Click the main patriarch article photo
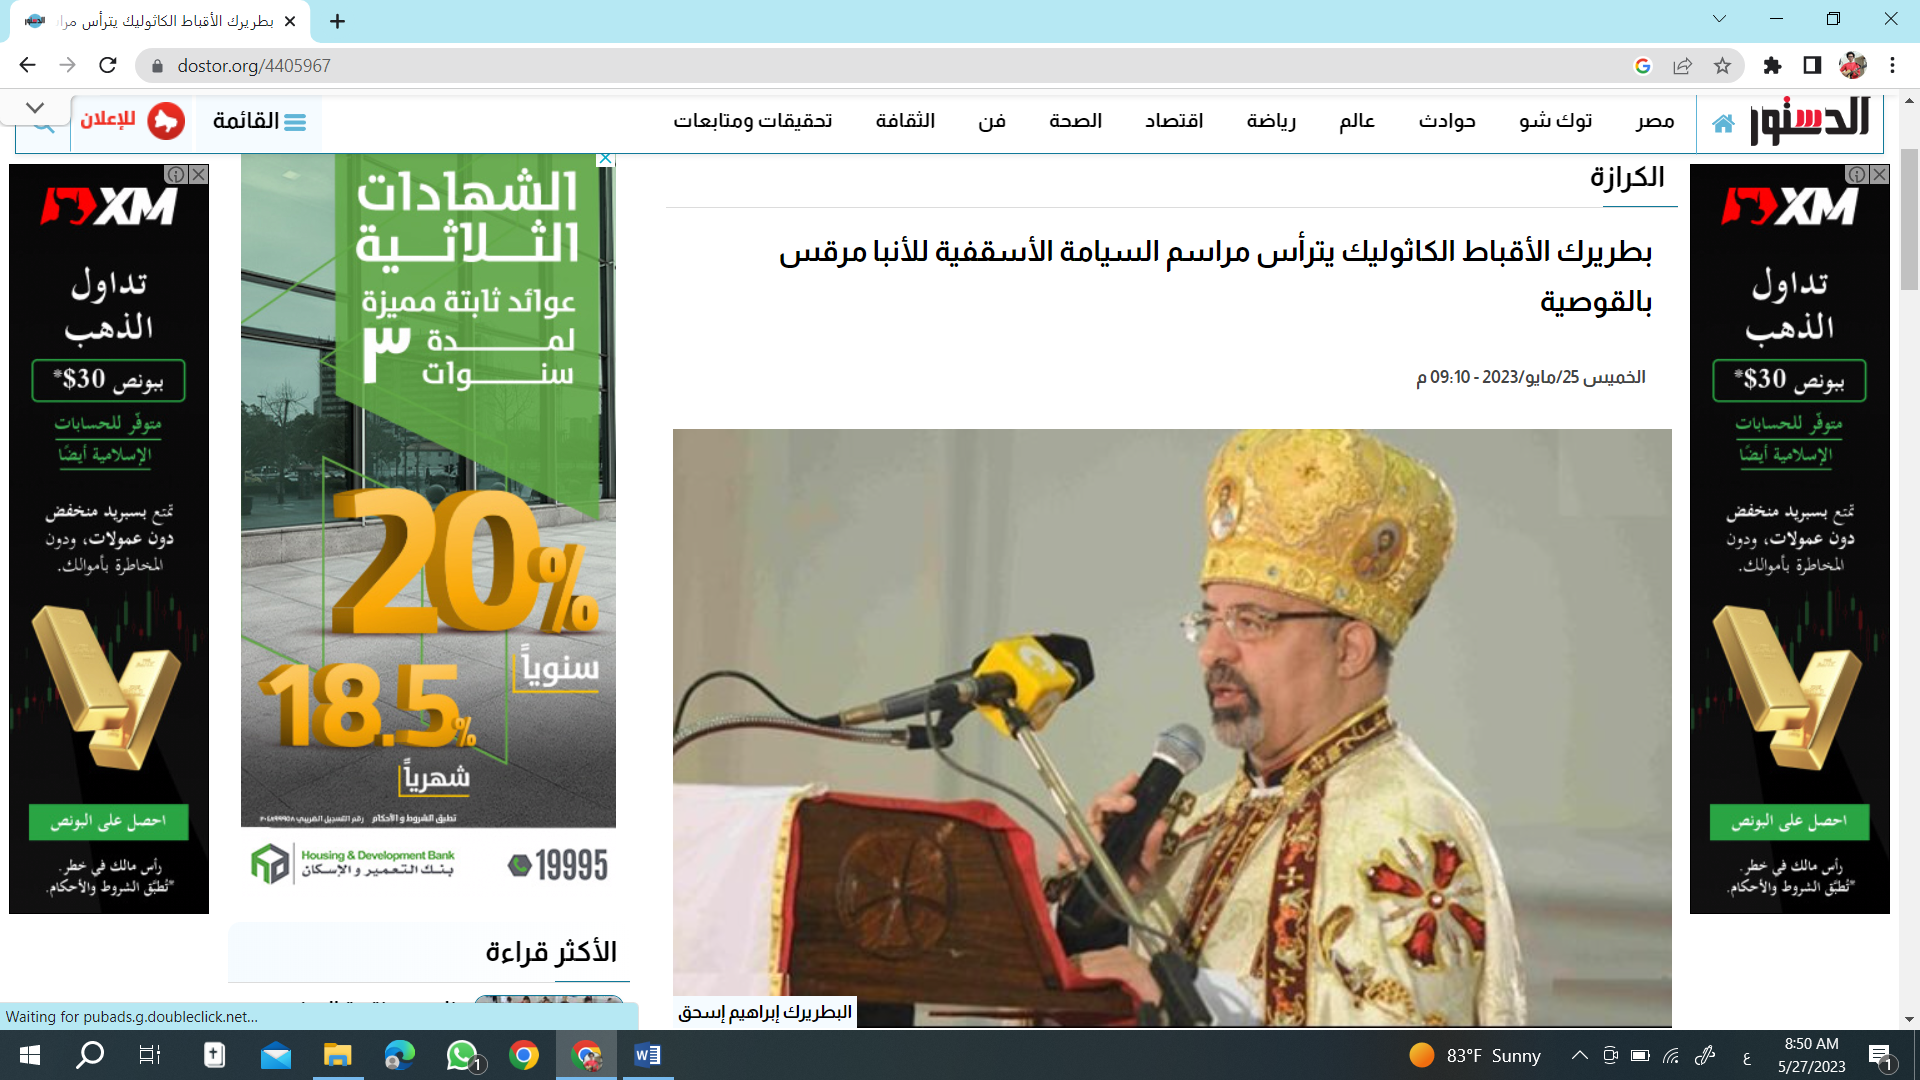This screenshot has width=1920, height=1080. click(x=1172, y=727)
